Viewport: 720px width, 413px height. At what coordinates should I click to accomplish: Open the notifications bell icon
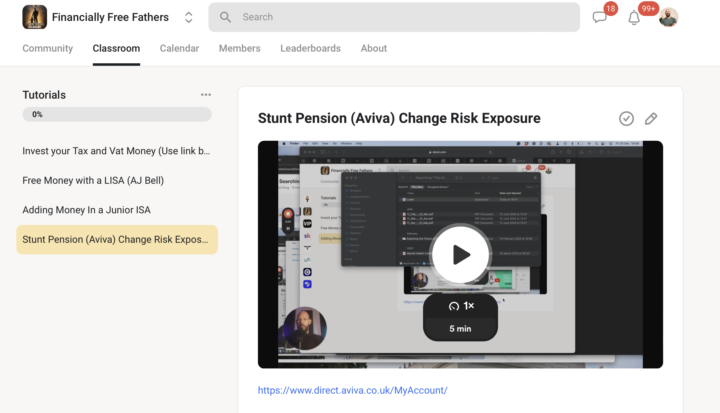click(634, 18)
